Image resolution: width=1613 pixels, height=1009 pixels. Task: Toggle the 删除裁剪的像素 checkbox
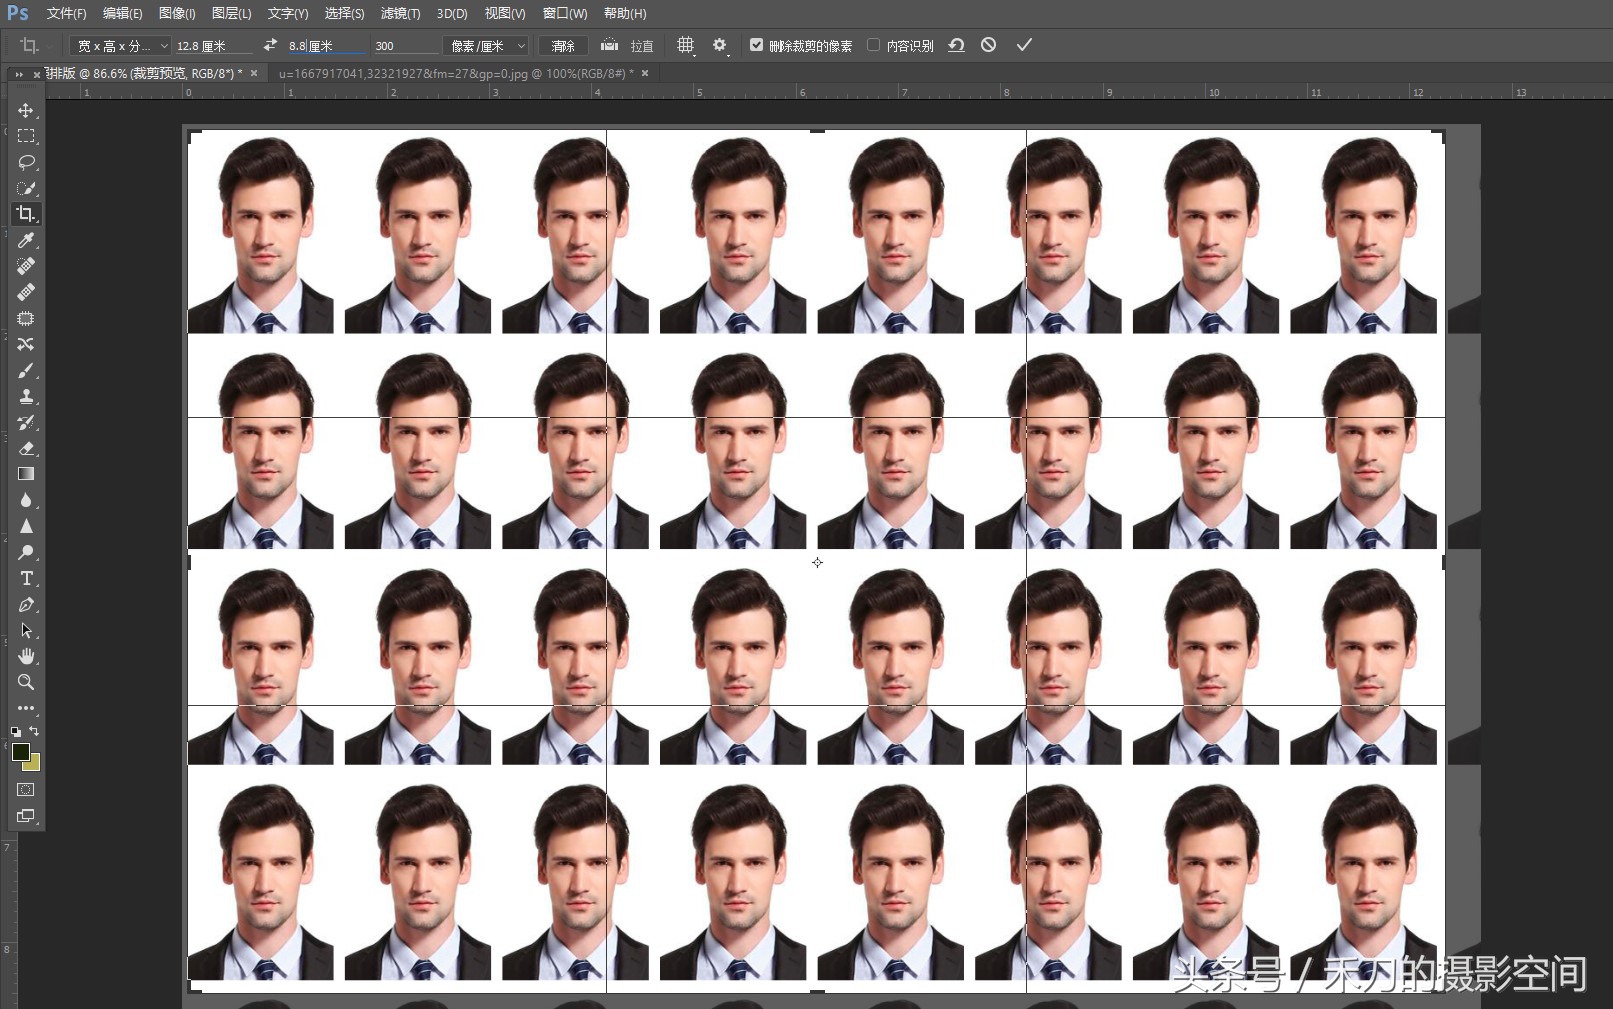point(756,45)
